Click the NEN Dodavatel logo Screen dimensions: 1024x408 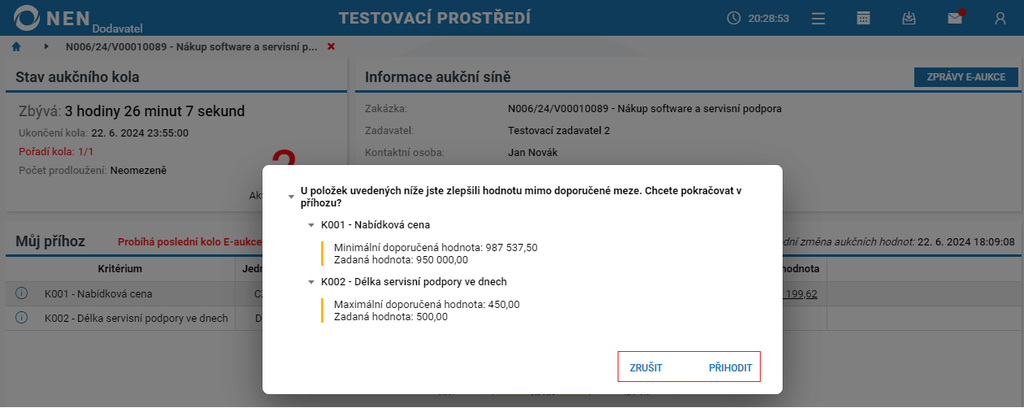coord(78,18)
